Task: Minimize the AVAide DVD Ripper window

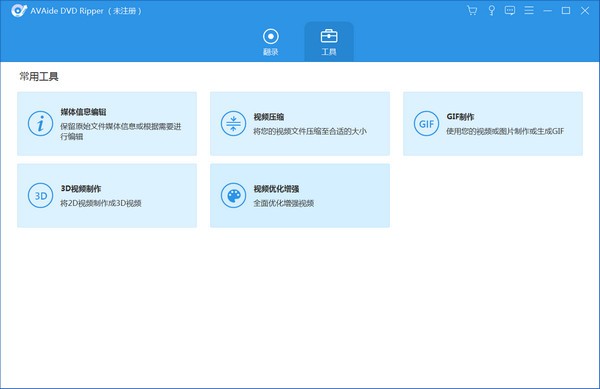Action: [x=548, y=11]
